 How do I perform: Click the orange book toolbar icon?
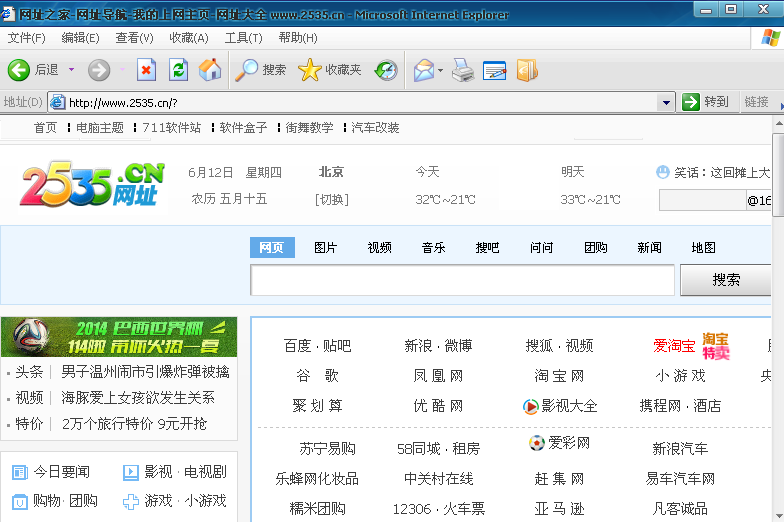click(x=527, y=70)
